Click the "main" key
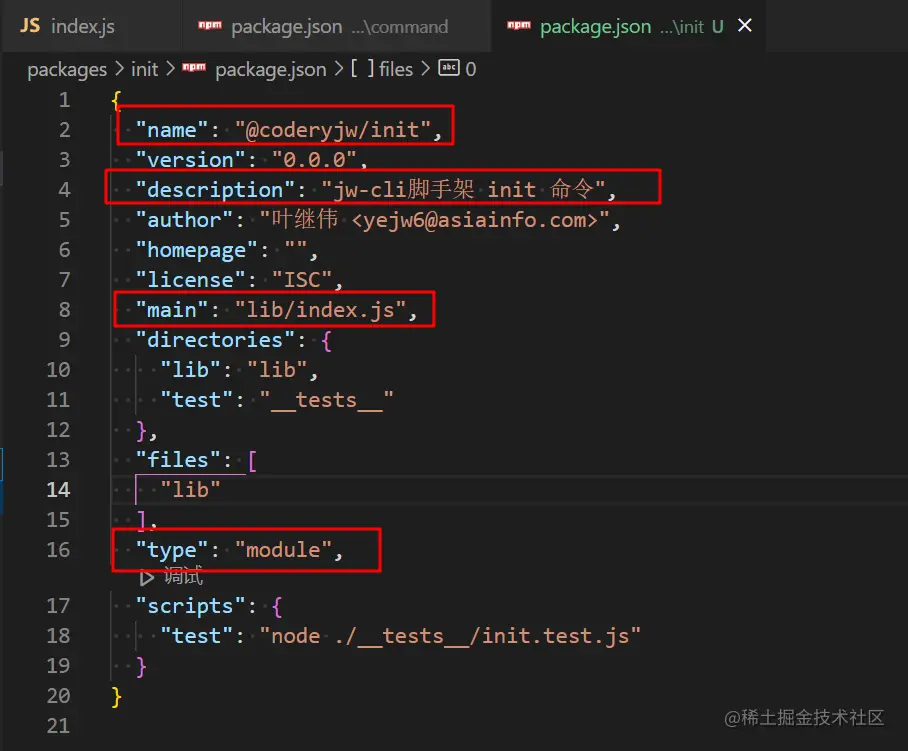Viewport: 908px width, 751px height. click(171, 310)
